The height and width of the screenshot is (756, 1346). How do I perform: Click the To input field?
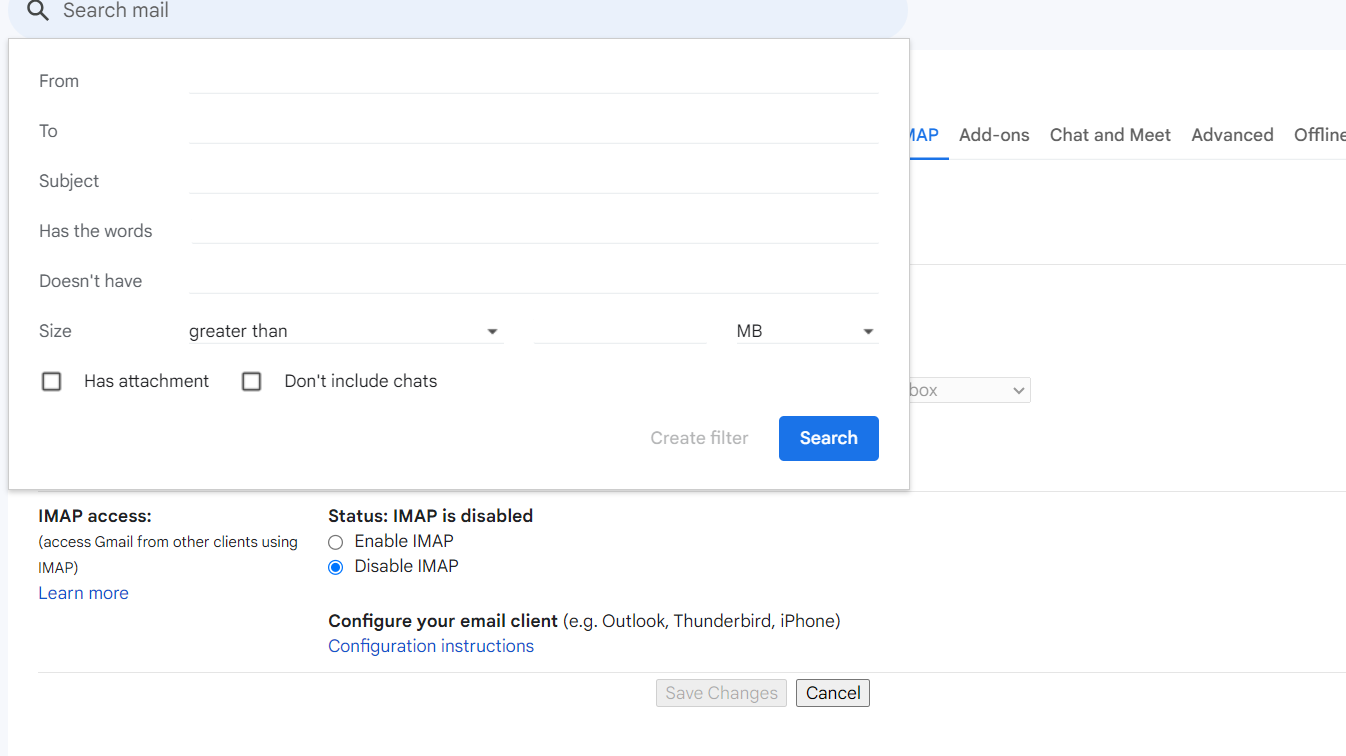pyautogui.click(x=534, y=130)
